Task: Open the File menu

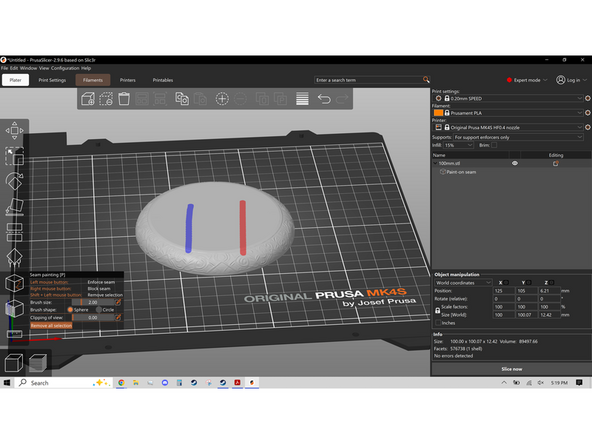Action: (4, 68)
